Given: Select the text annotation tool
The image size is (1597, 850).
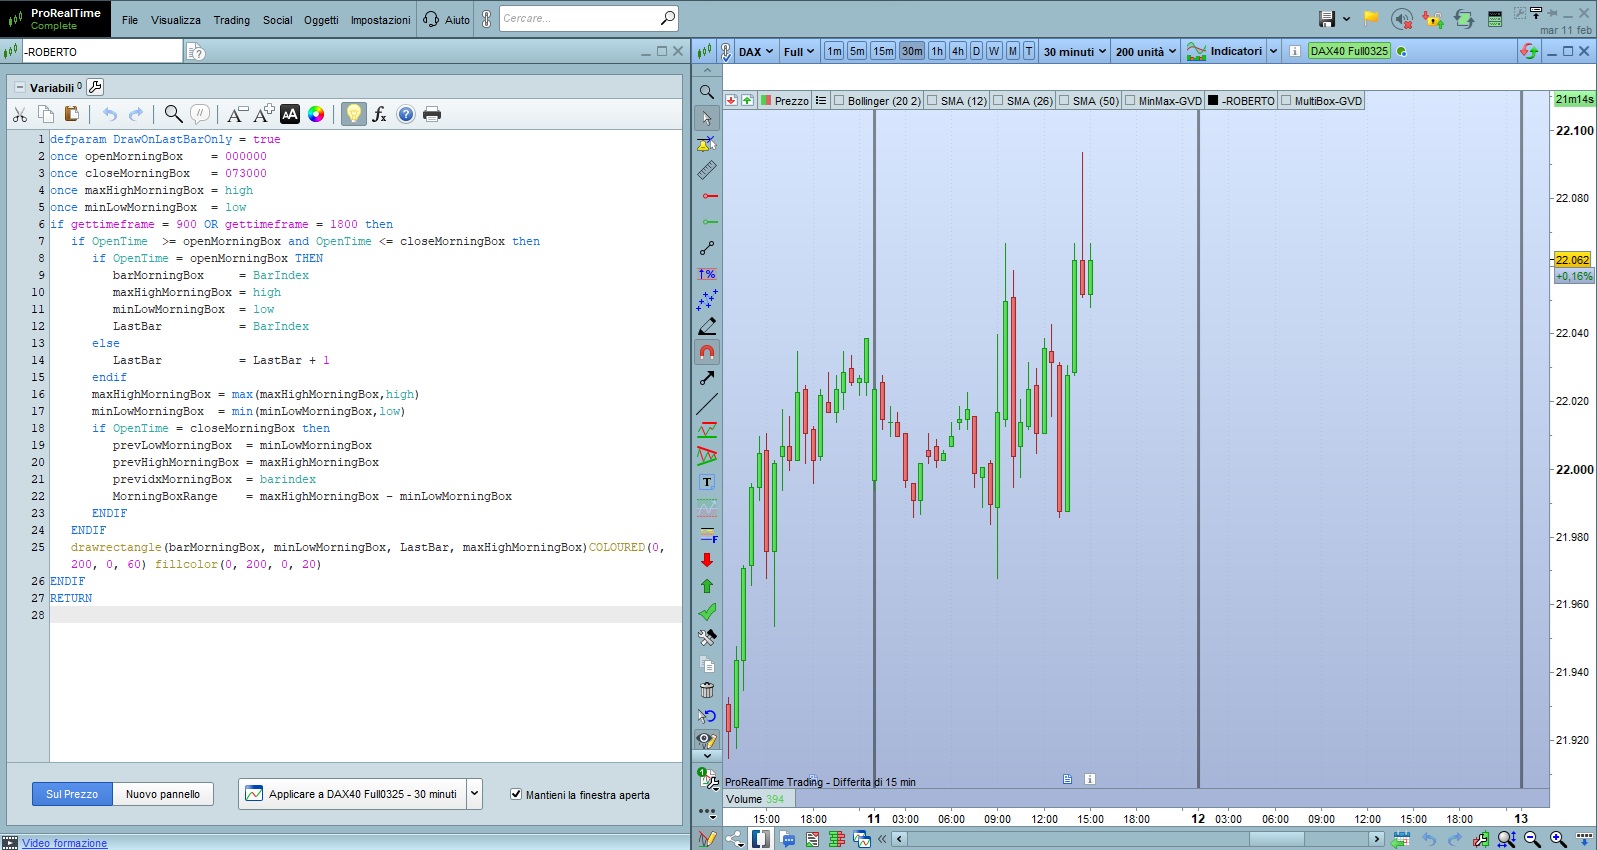Looking at the screenshot, I should 707,482.
